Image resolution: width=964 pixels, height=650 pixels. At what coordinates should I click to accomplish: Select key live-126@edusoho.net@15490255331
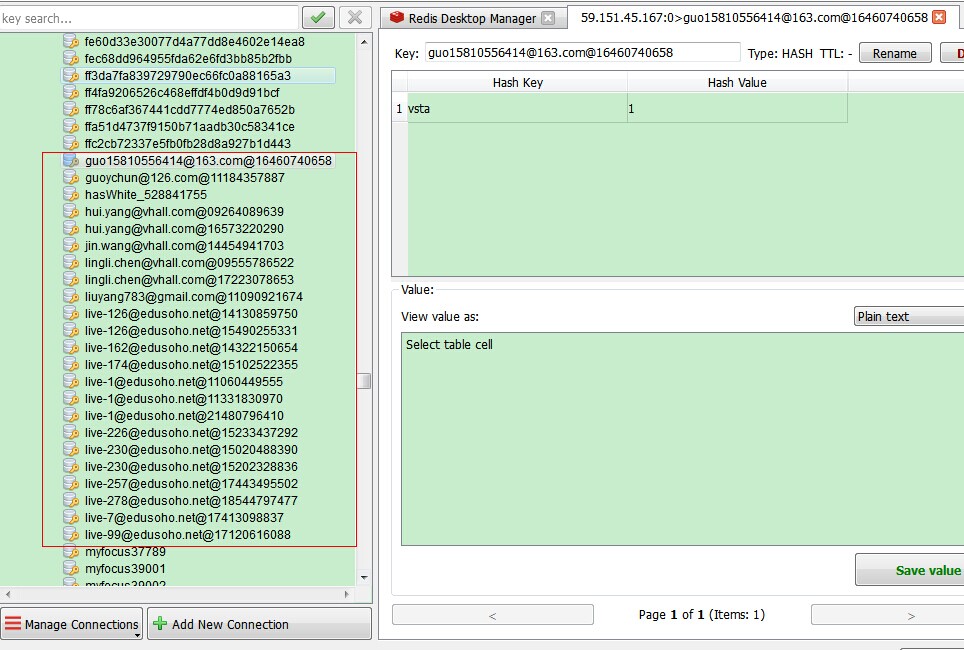pyautogui.click(x=191, y=331)
